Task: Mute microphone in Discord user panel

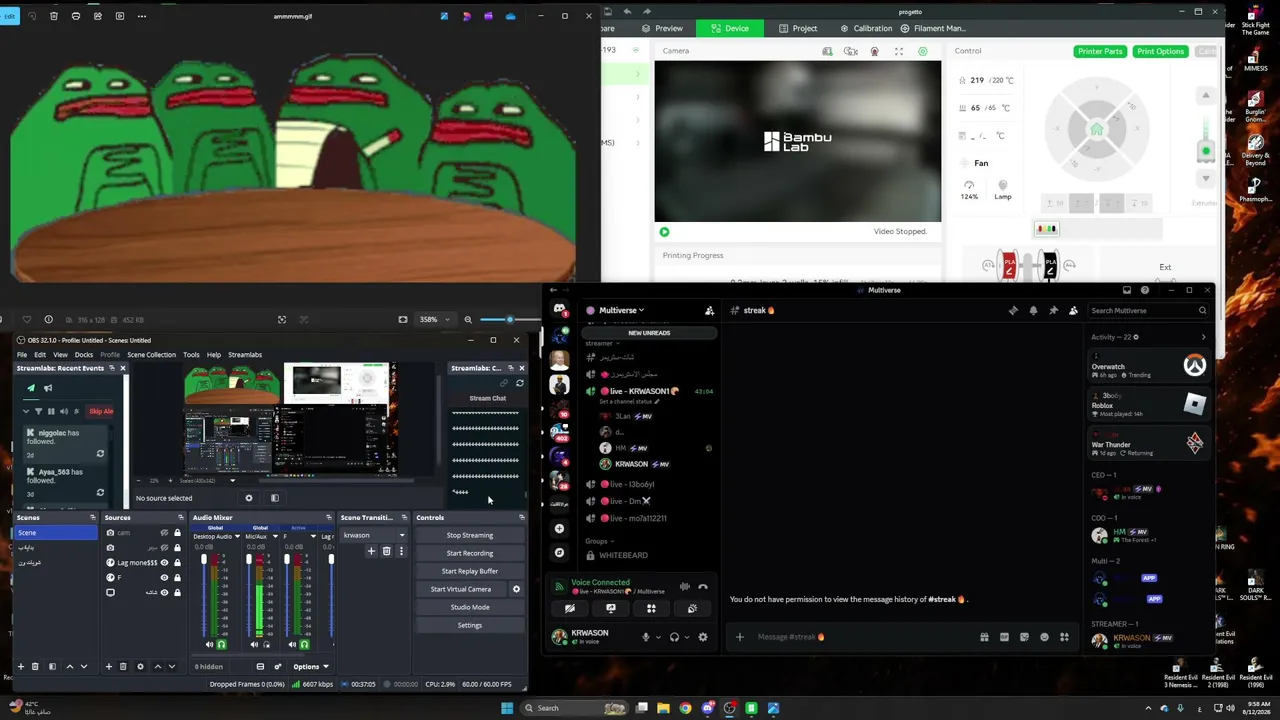Action: coord(646,637)
